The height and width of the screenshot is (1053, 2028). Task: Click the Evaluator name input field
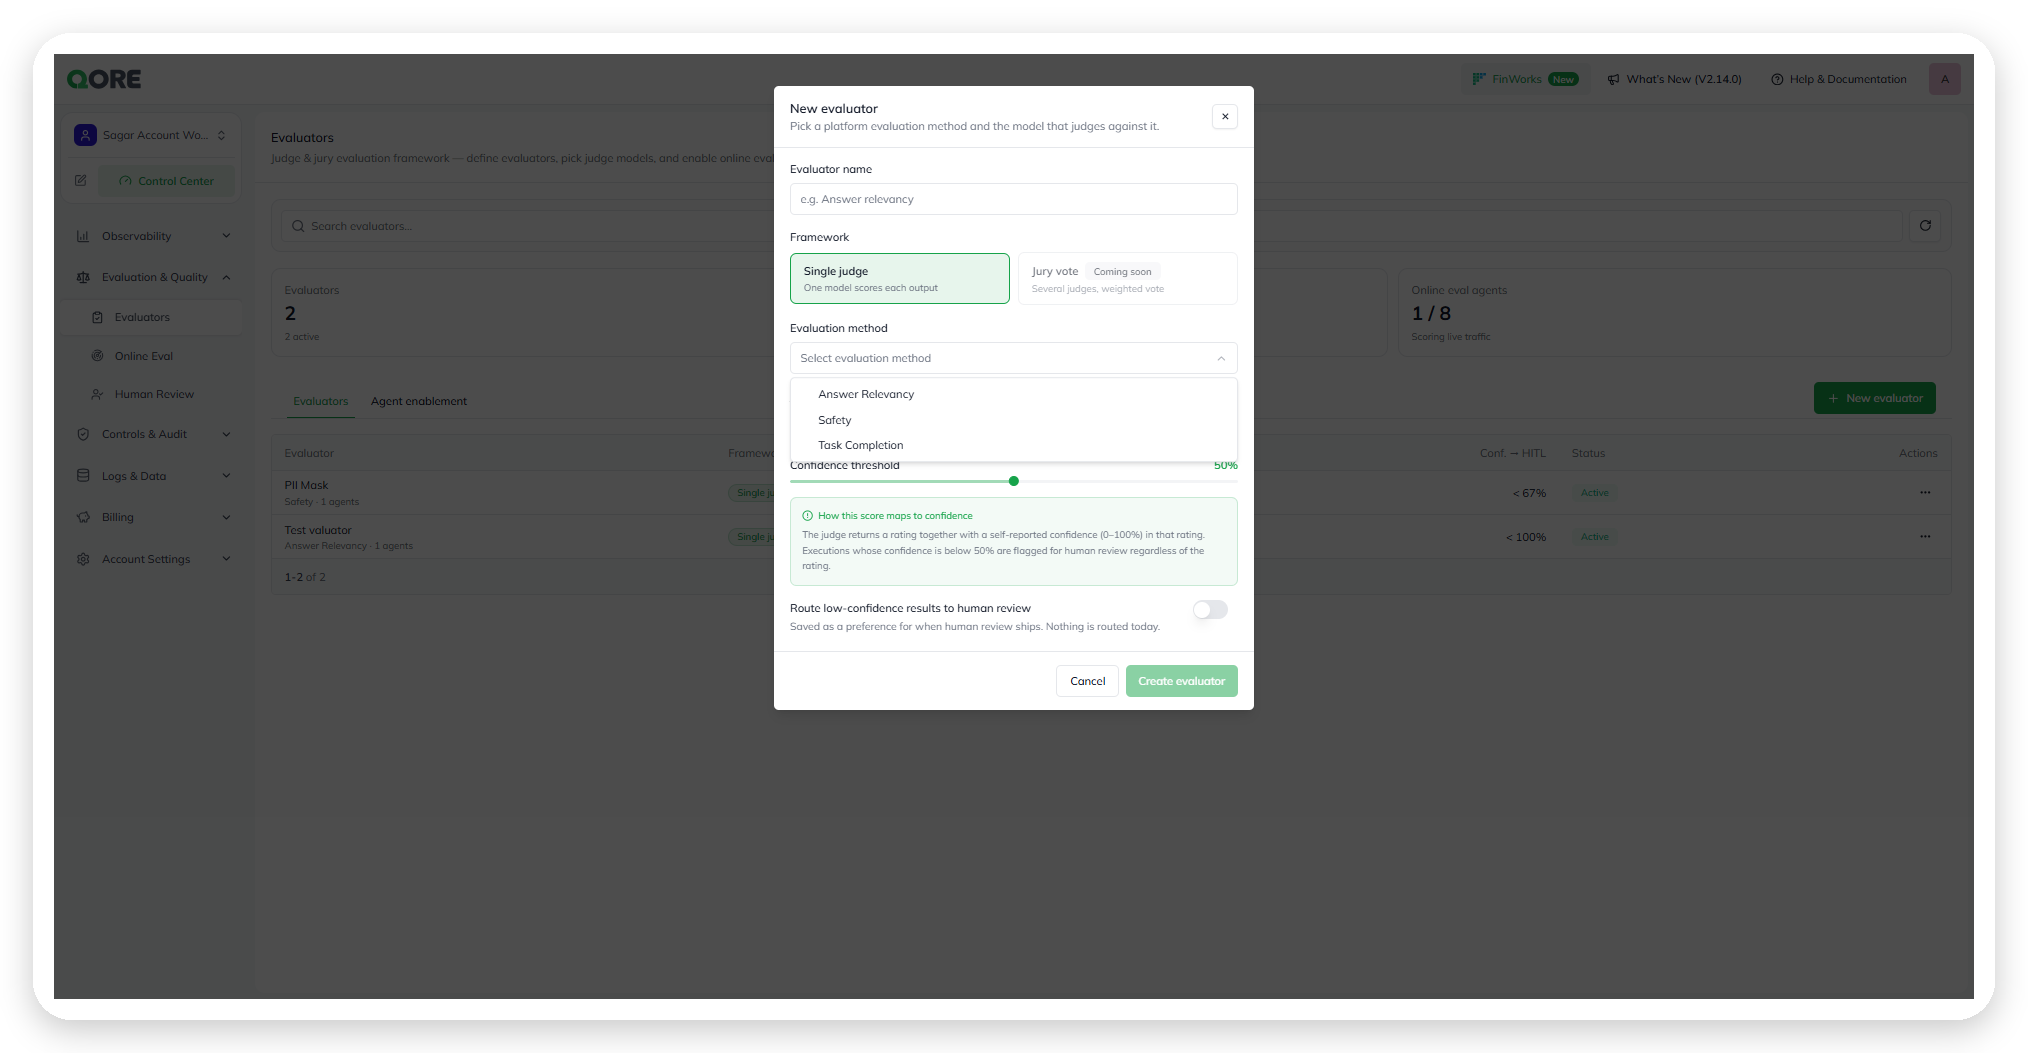pyautogui.click(x=1013, y=199)
